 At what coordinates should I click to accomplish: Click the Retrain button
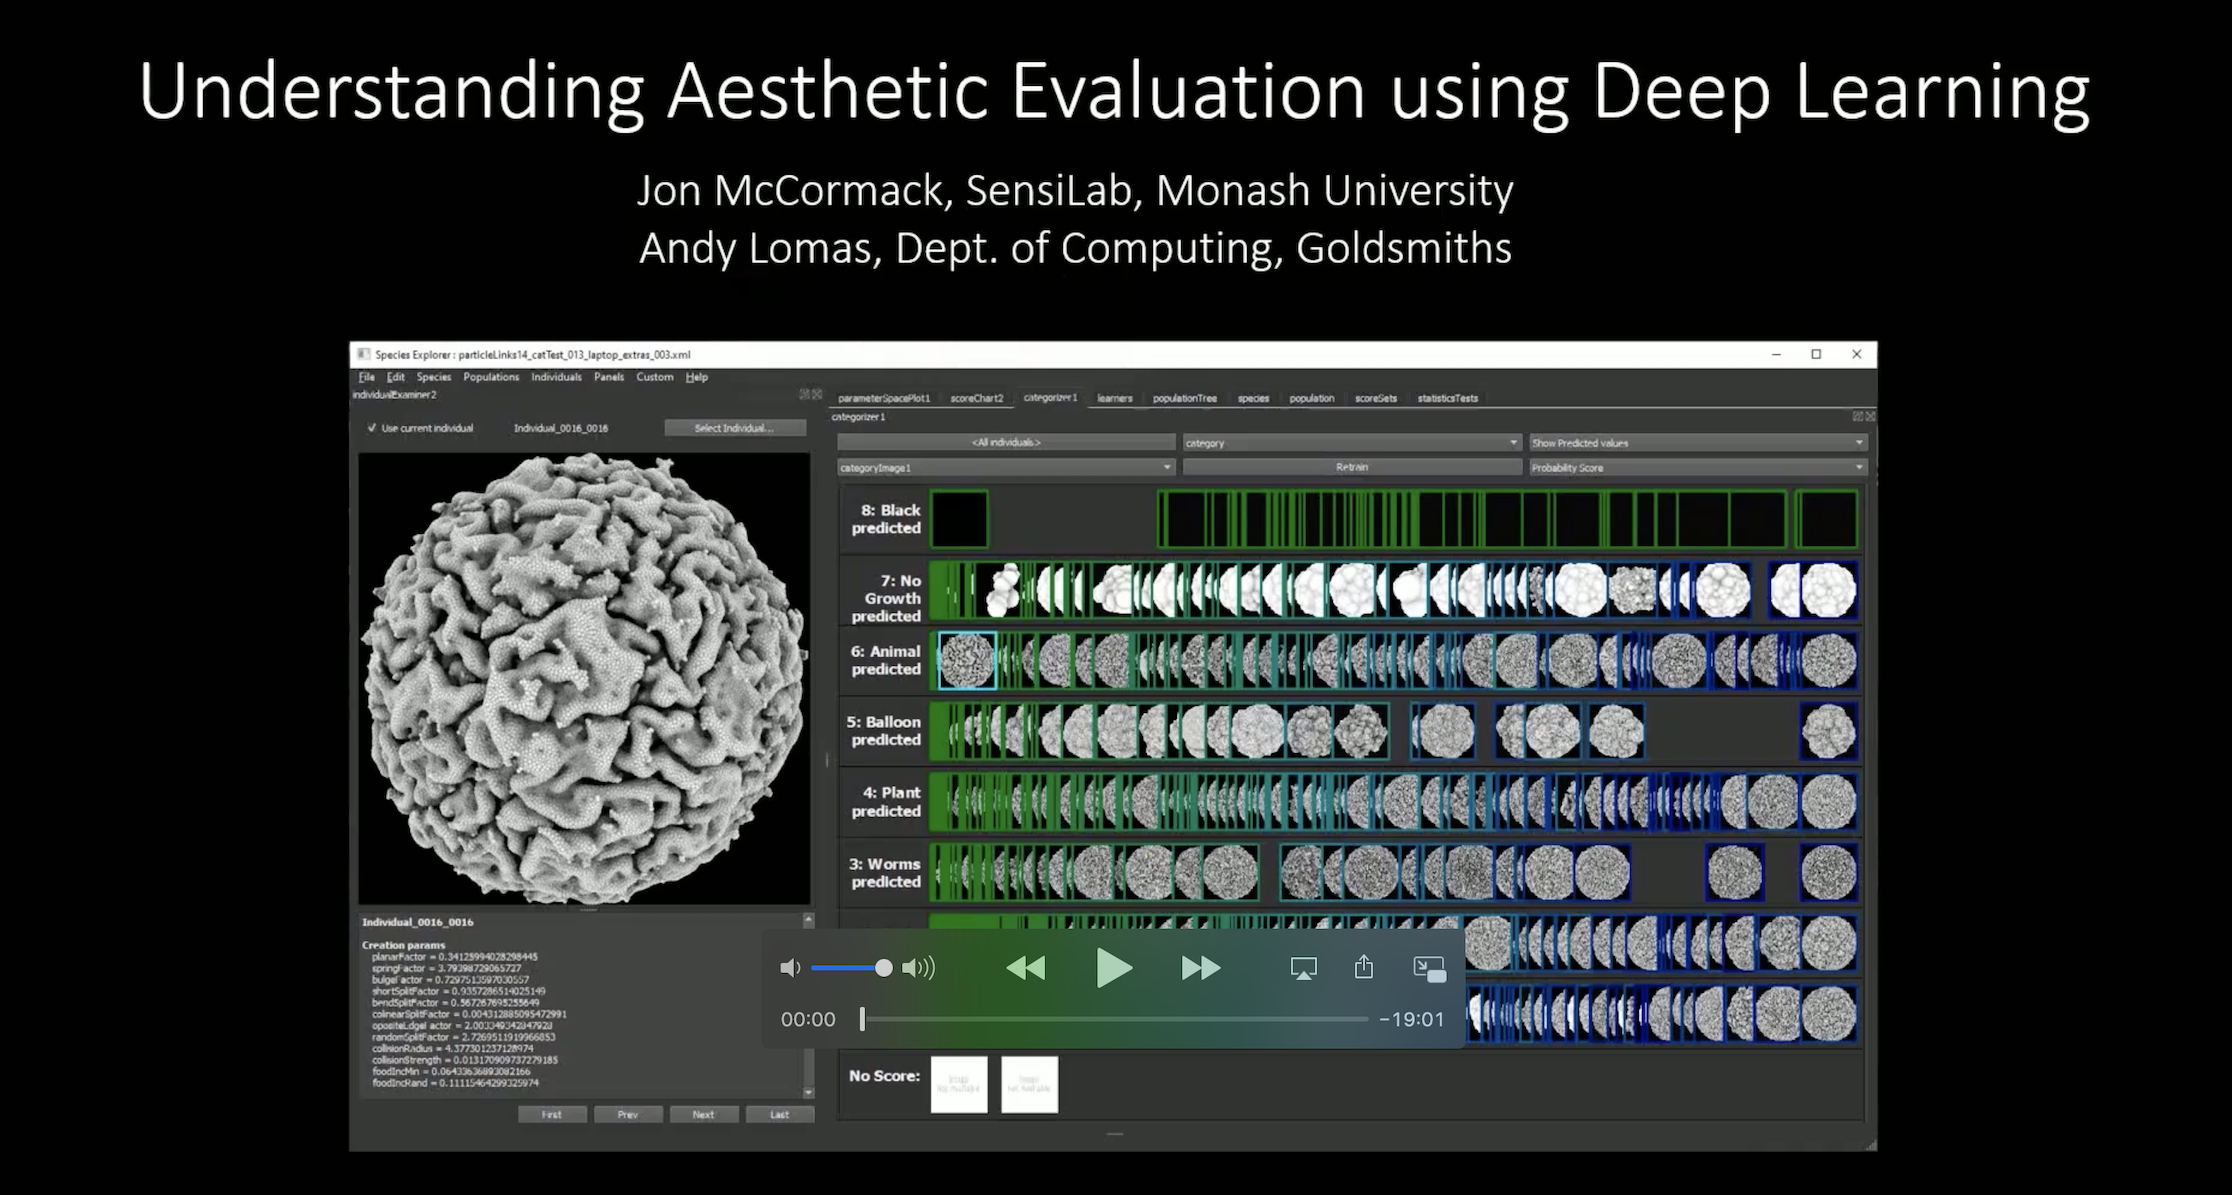(x=1351, y=467)
